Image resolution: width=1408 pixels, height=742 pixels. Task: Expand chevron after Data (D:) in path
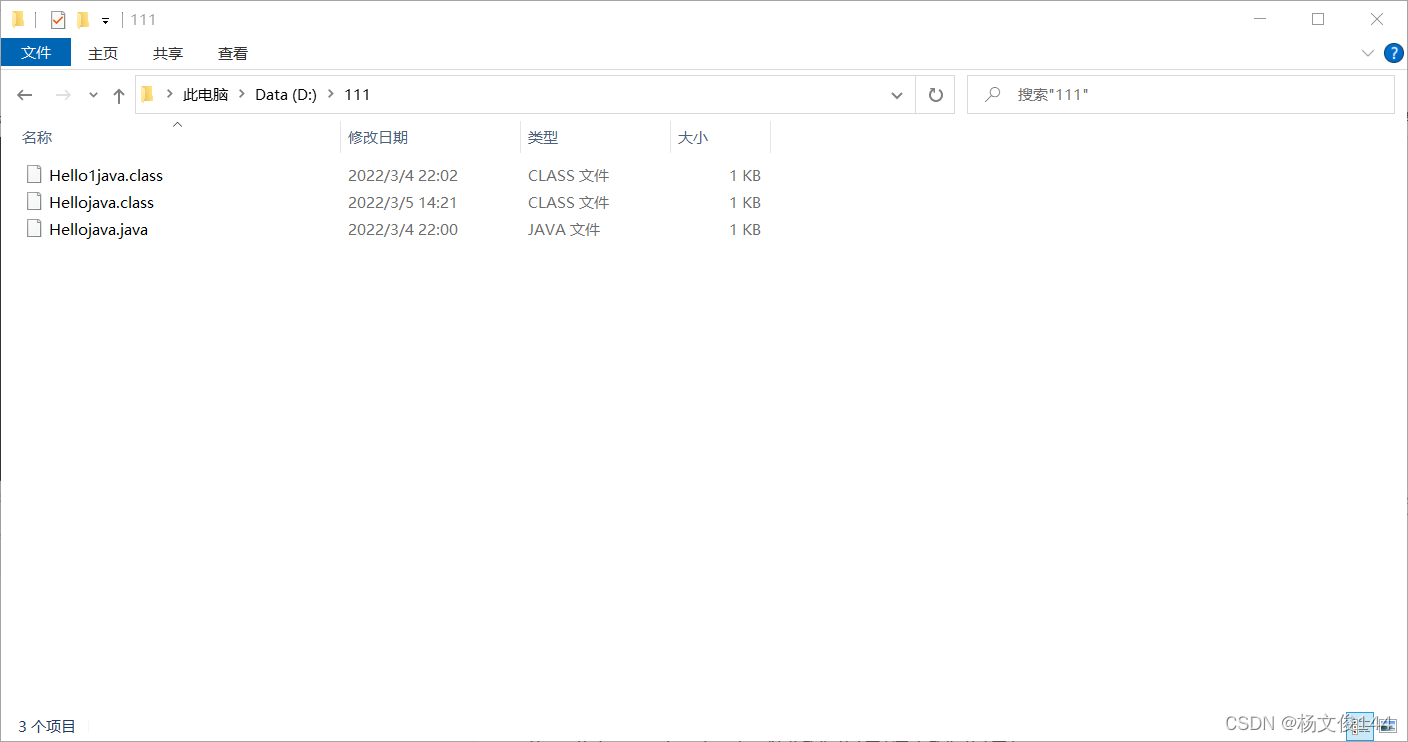point(331,94)
